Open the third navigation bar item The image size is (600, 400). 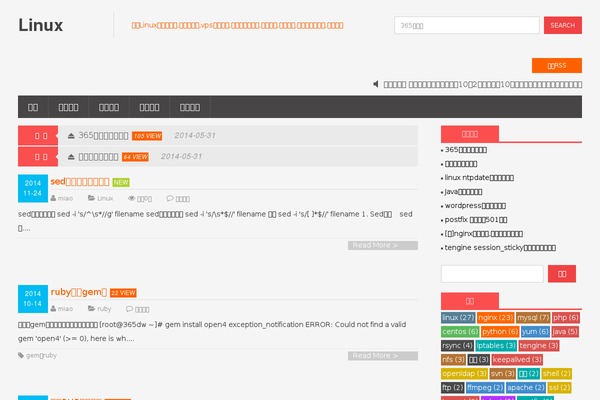(109, 107)
